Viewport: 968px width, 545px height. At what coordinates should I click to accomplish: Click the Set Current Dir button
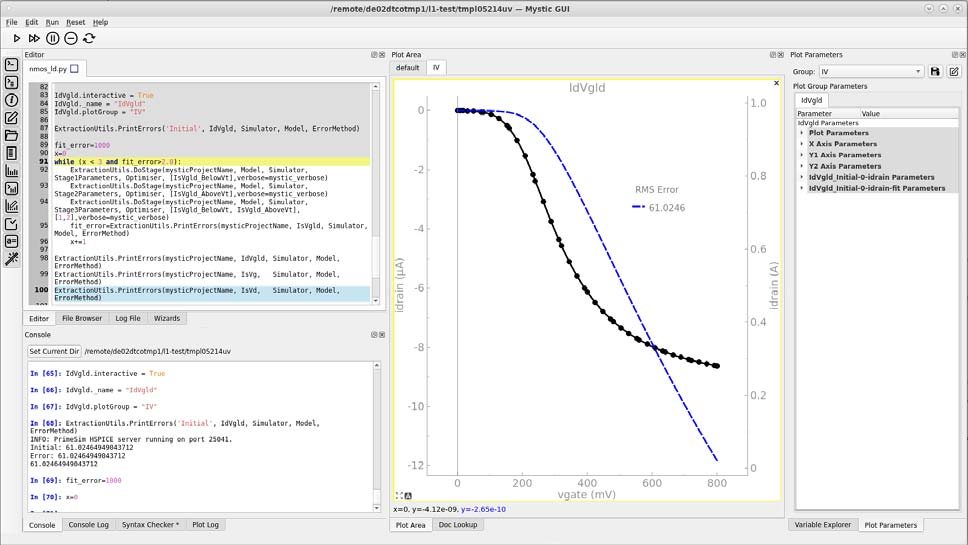coord(54,352)
